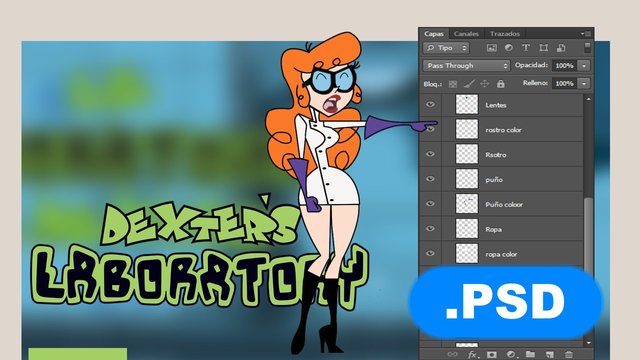
Task: Click the lock all padlock icon
Action: point(500,84)
